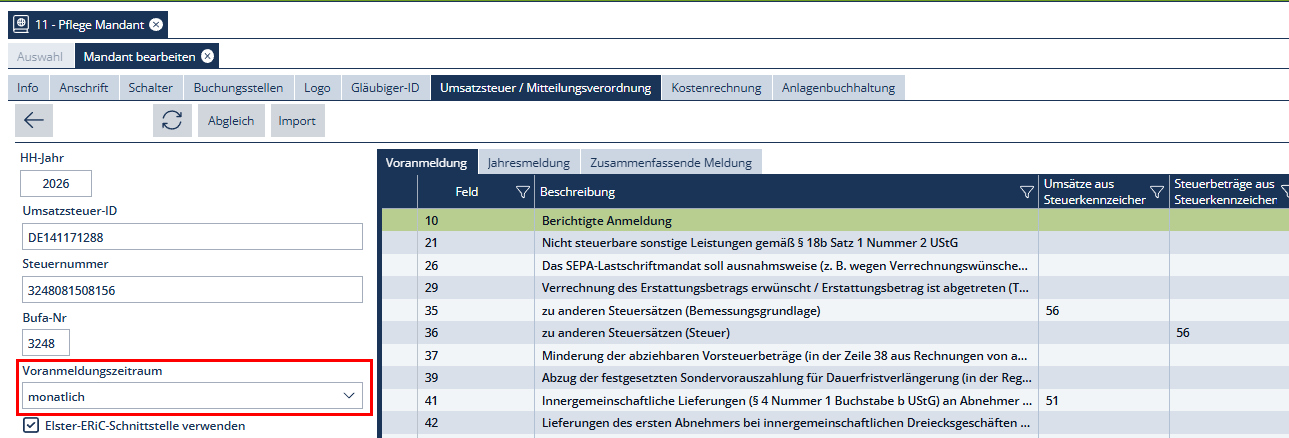Screen dimensions: 1289x438
Task: Click the Steuernummer input field
Action: click(191, 290)
